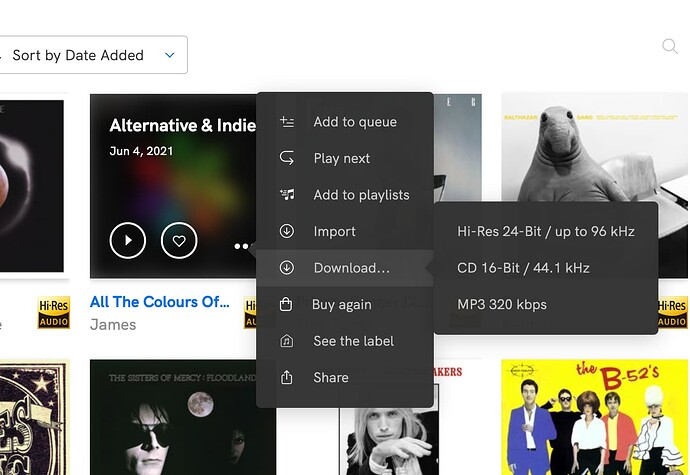Image resolution: width=690 pixels, height=475 pixels.
Task: Pick MP3 320 kbps download option
Action: point(502,304)
